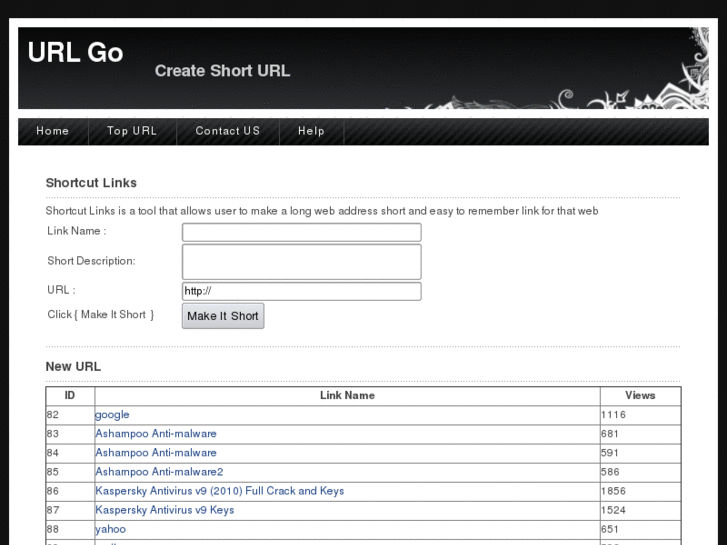Select the views value 1856
Screen dimensions: 727x545
click(x=614, y=491)
